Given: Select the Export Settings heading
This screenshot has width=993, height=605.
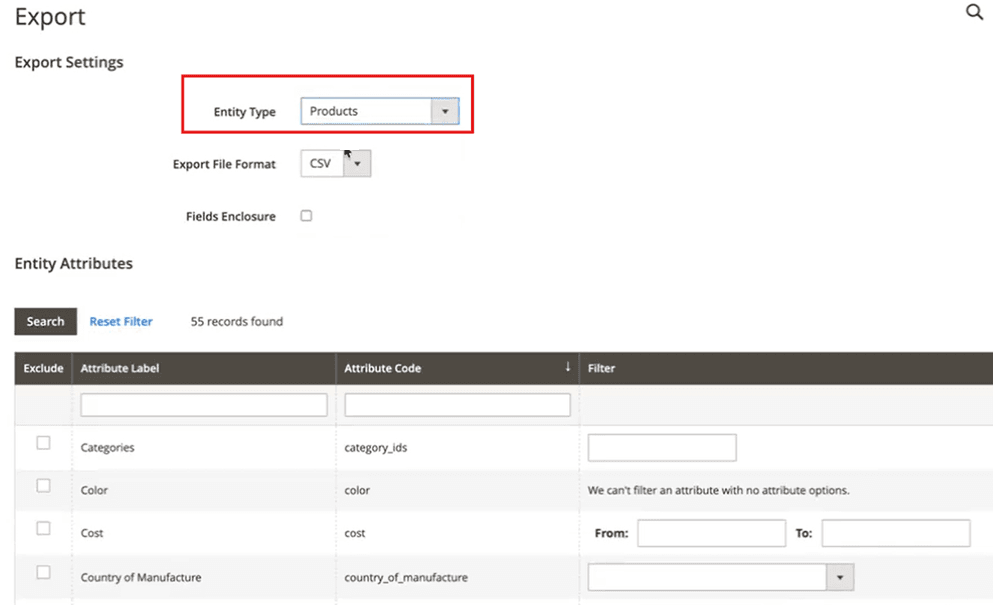Looking at the screenshot, I should [69, 62].
